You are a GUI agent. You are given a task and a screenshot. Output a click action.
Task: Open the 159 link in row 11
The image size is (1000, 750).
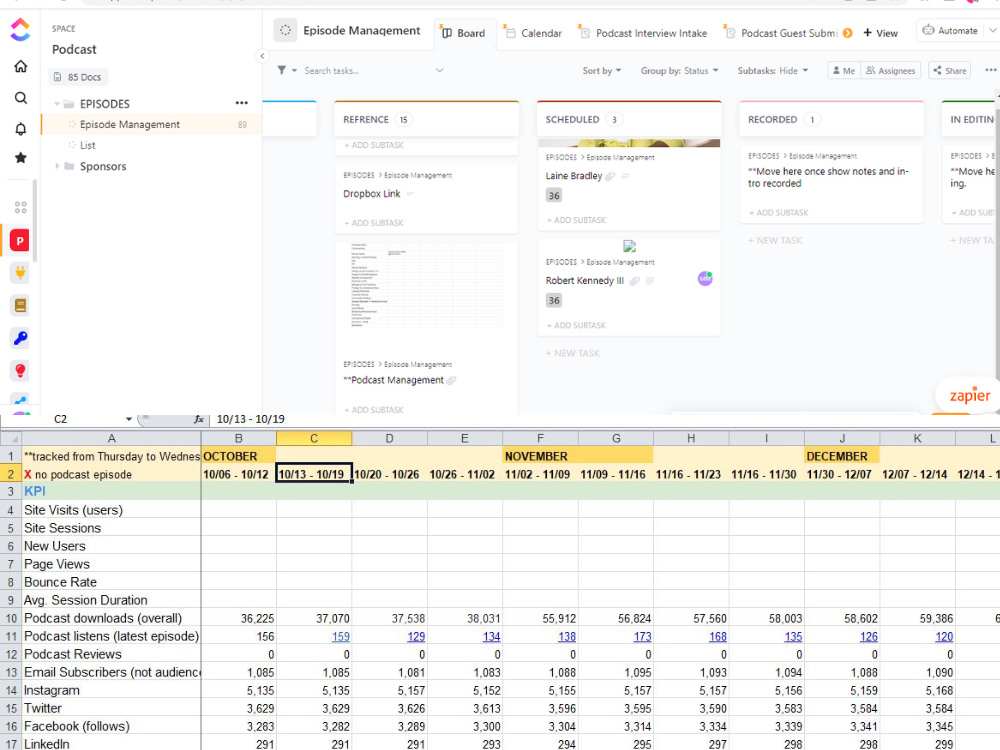pyautogui.click(x=341, y=636)
